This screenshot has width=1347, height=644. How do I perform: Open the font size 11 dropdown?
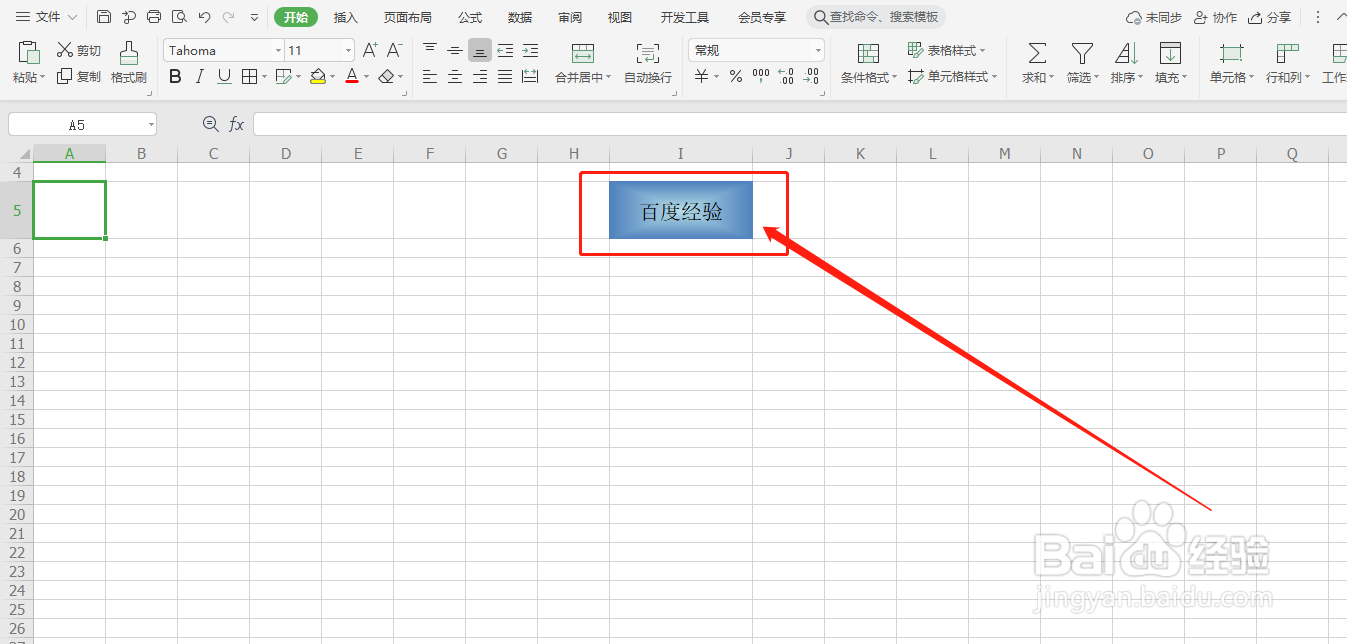pos(348,51)
